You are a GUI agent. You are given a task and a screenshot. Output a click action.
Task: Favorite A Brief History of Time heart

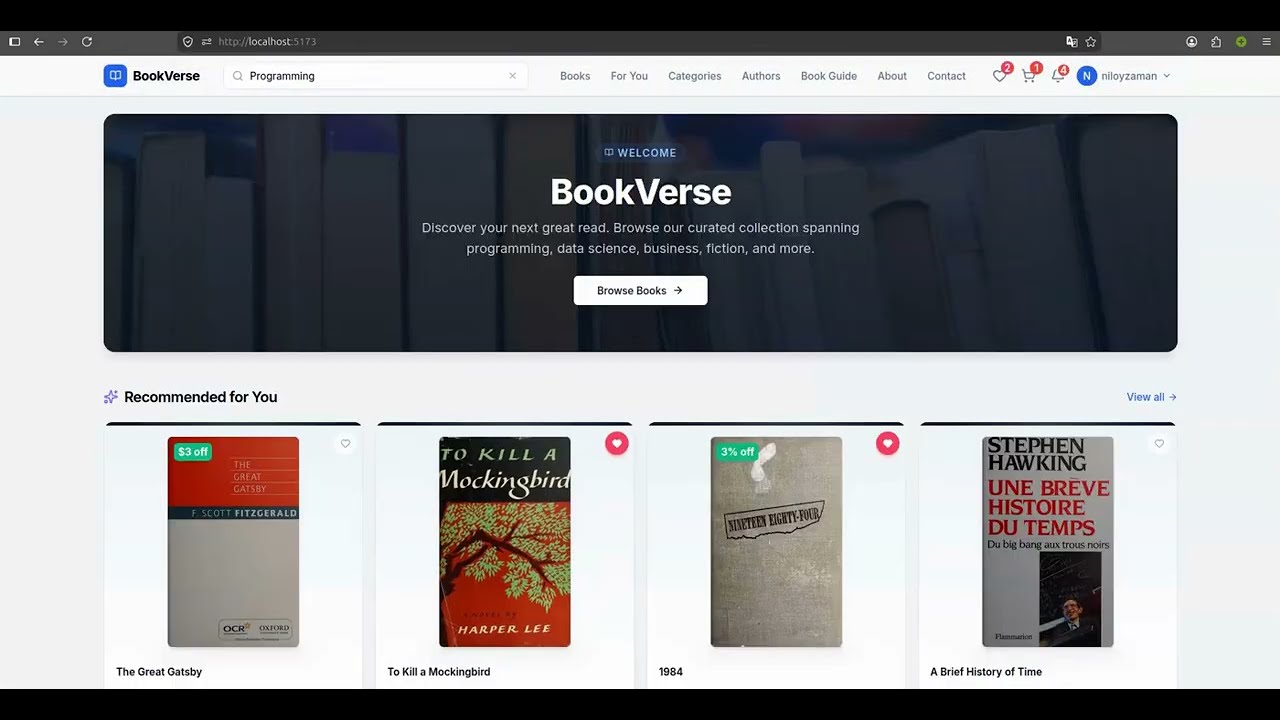[1159, 444]
